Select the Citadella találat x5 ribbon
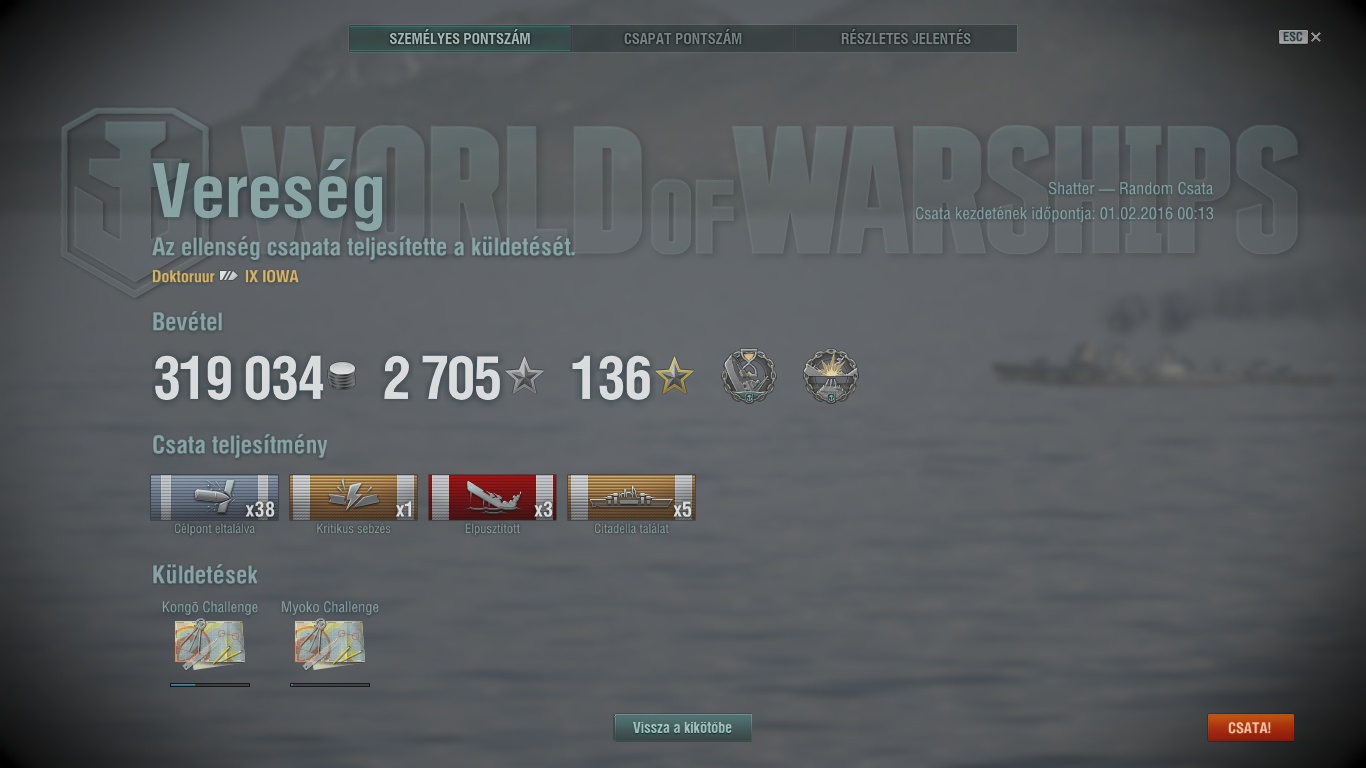Screen dimensions: 1366x768 pyautogui.click(x=632, y=498)
